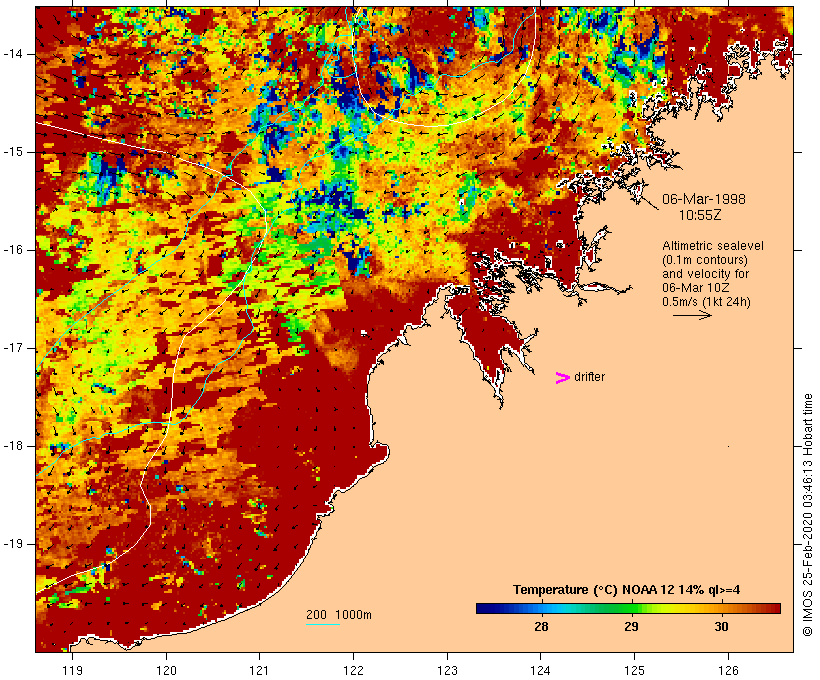This screenshot has width=820, height=680.
Task: Click the '-15' latitude axis label
Action: tap(12, 152)
